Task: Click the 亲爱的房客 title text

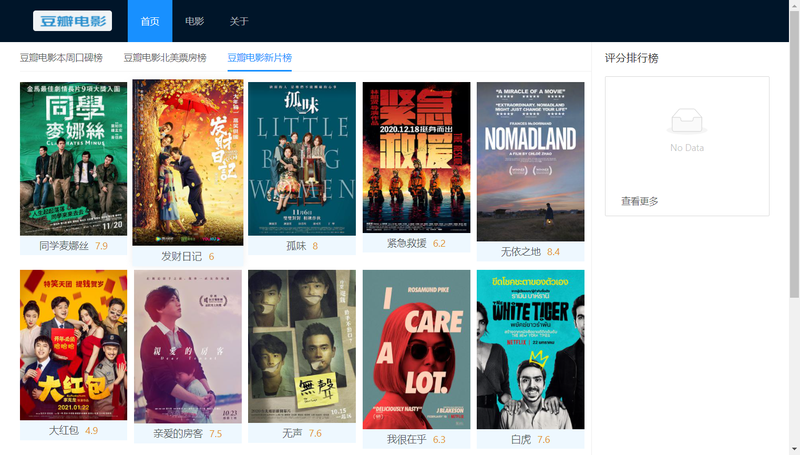Action: 178,434
